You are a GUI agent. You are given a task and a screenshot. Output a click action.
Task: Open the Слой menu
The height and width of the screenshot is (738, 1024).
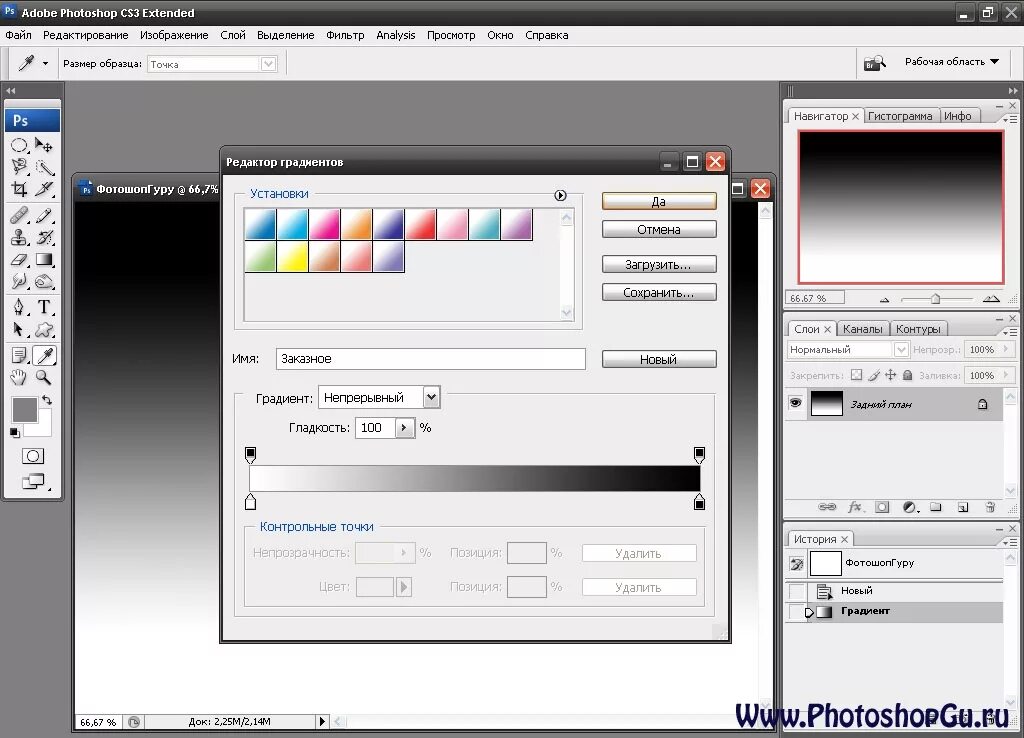pyautogui.click(x=232, y=35)
